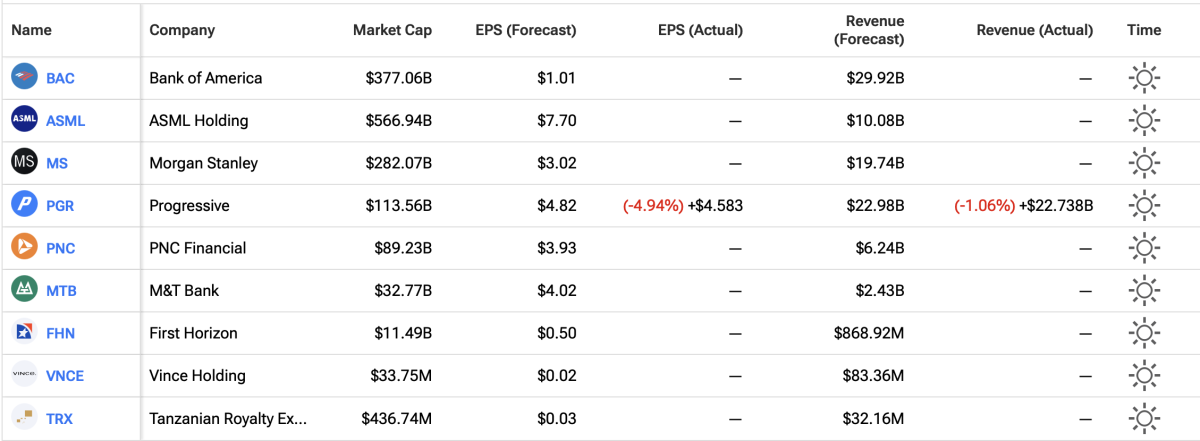The width and height of the screenshot is (1200, 441).
Task: Click the ASML Holding logo icon
Action: 24,120
